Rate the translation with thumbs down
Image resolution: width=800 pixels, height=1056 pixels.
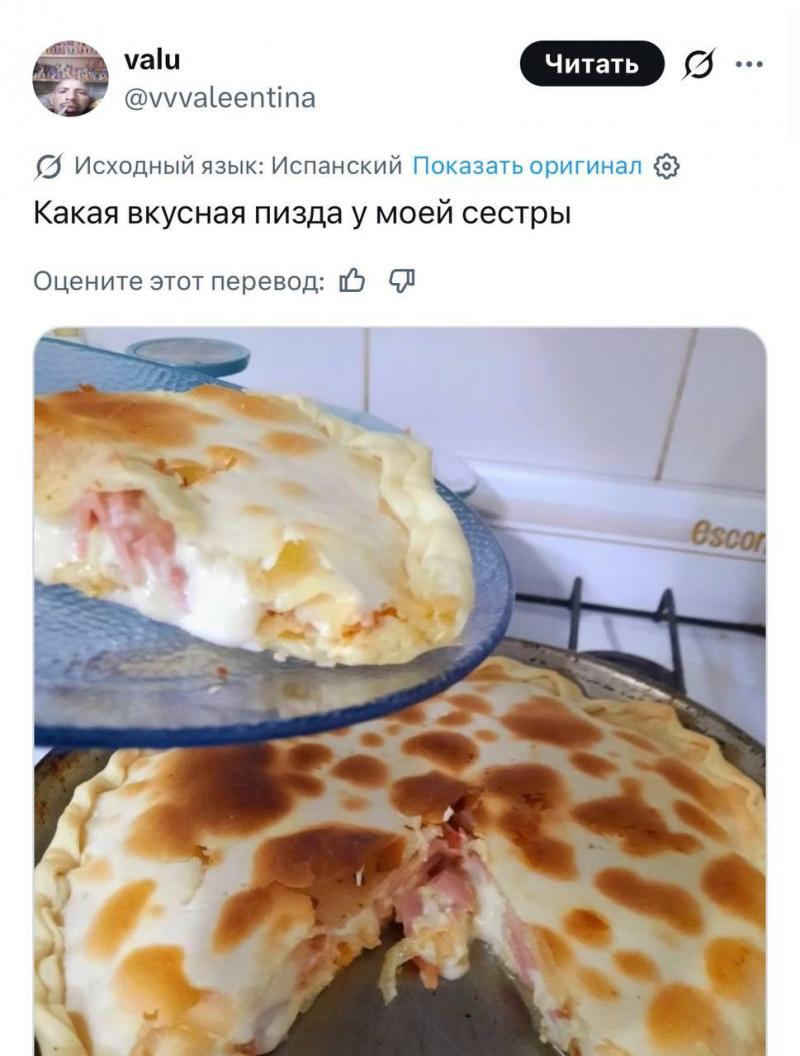401,280
